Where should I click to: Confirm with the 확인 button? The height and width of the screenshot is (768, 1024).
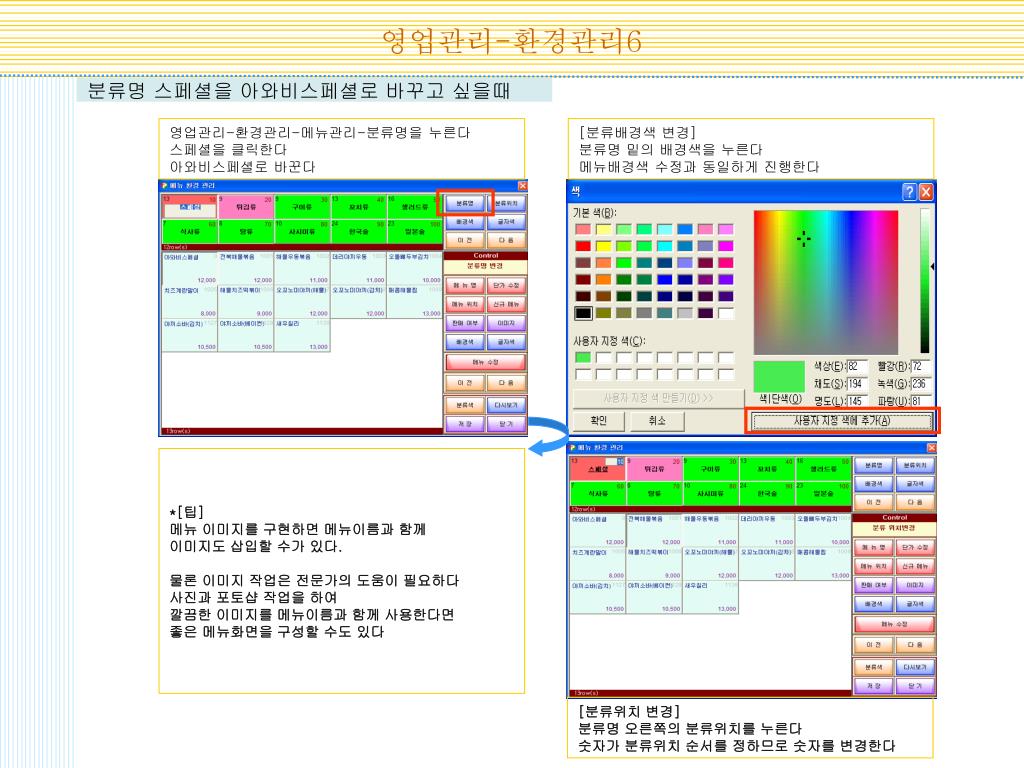598,421
